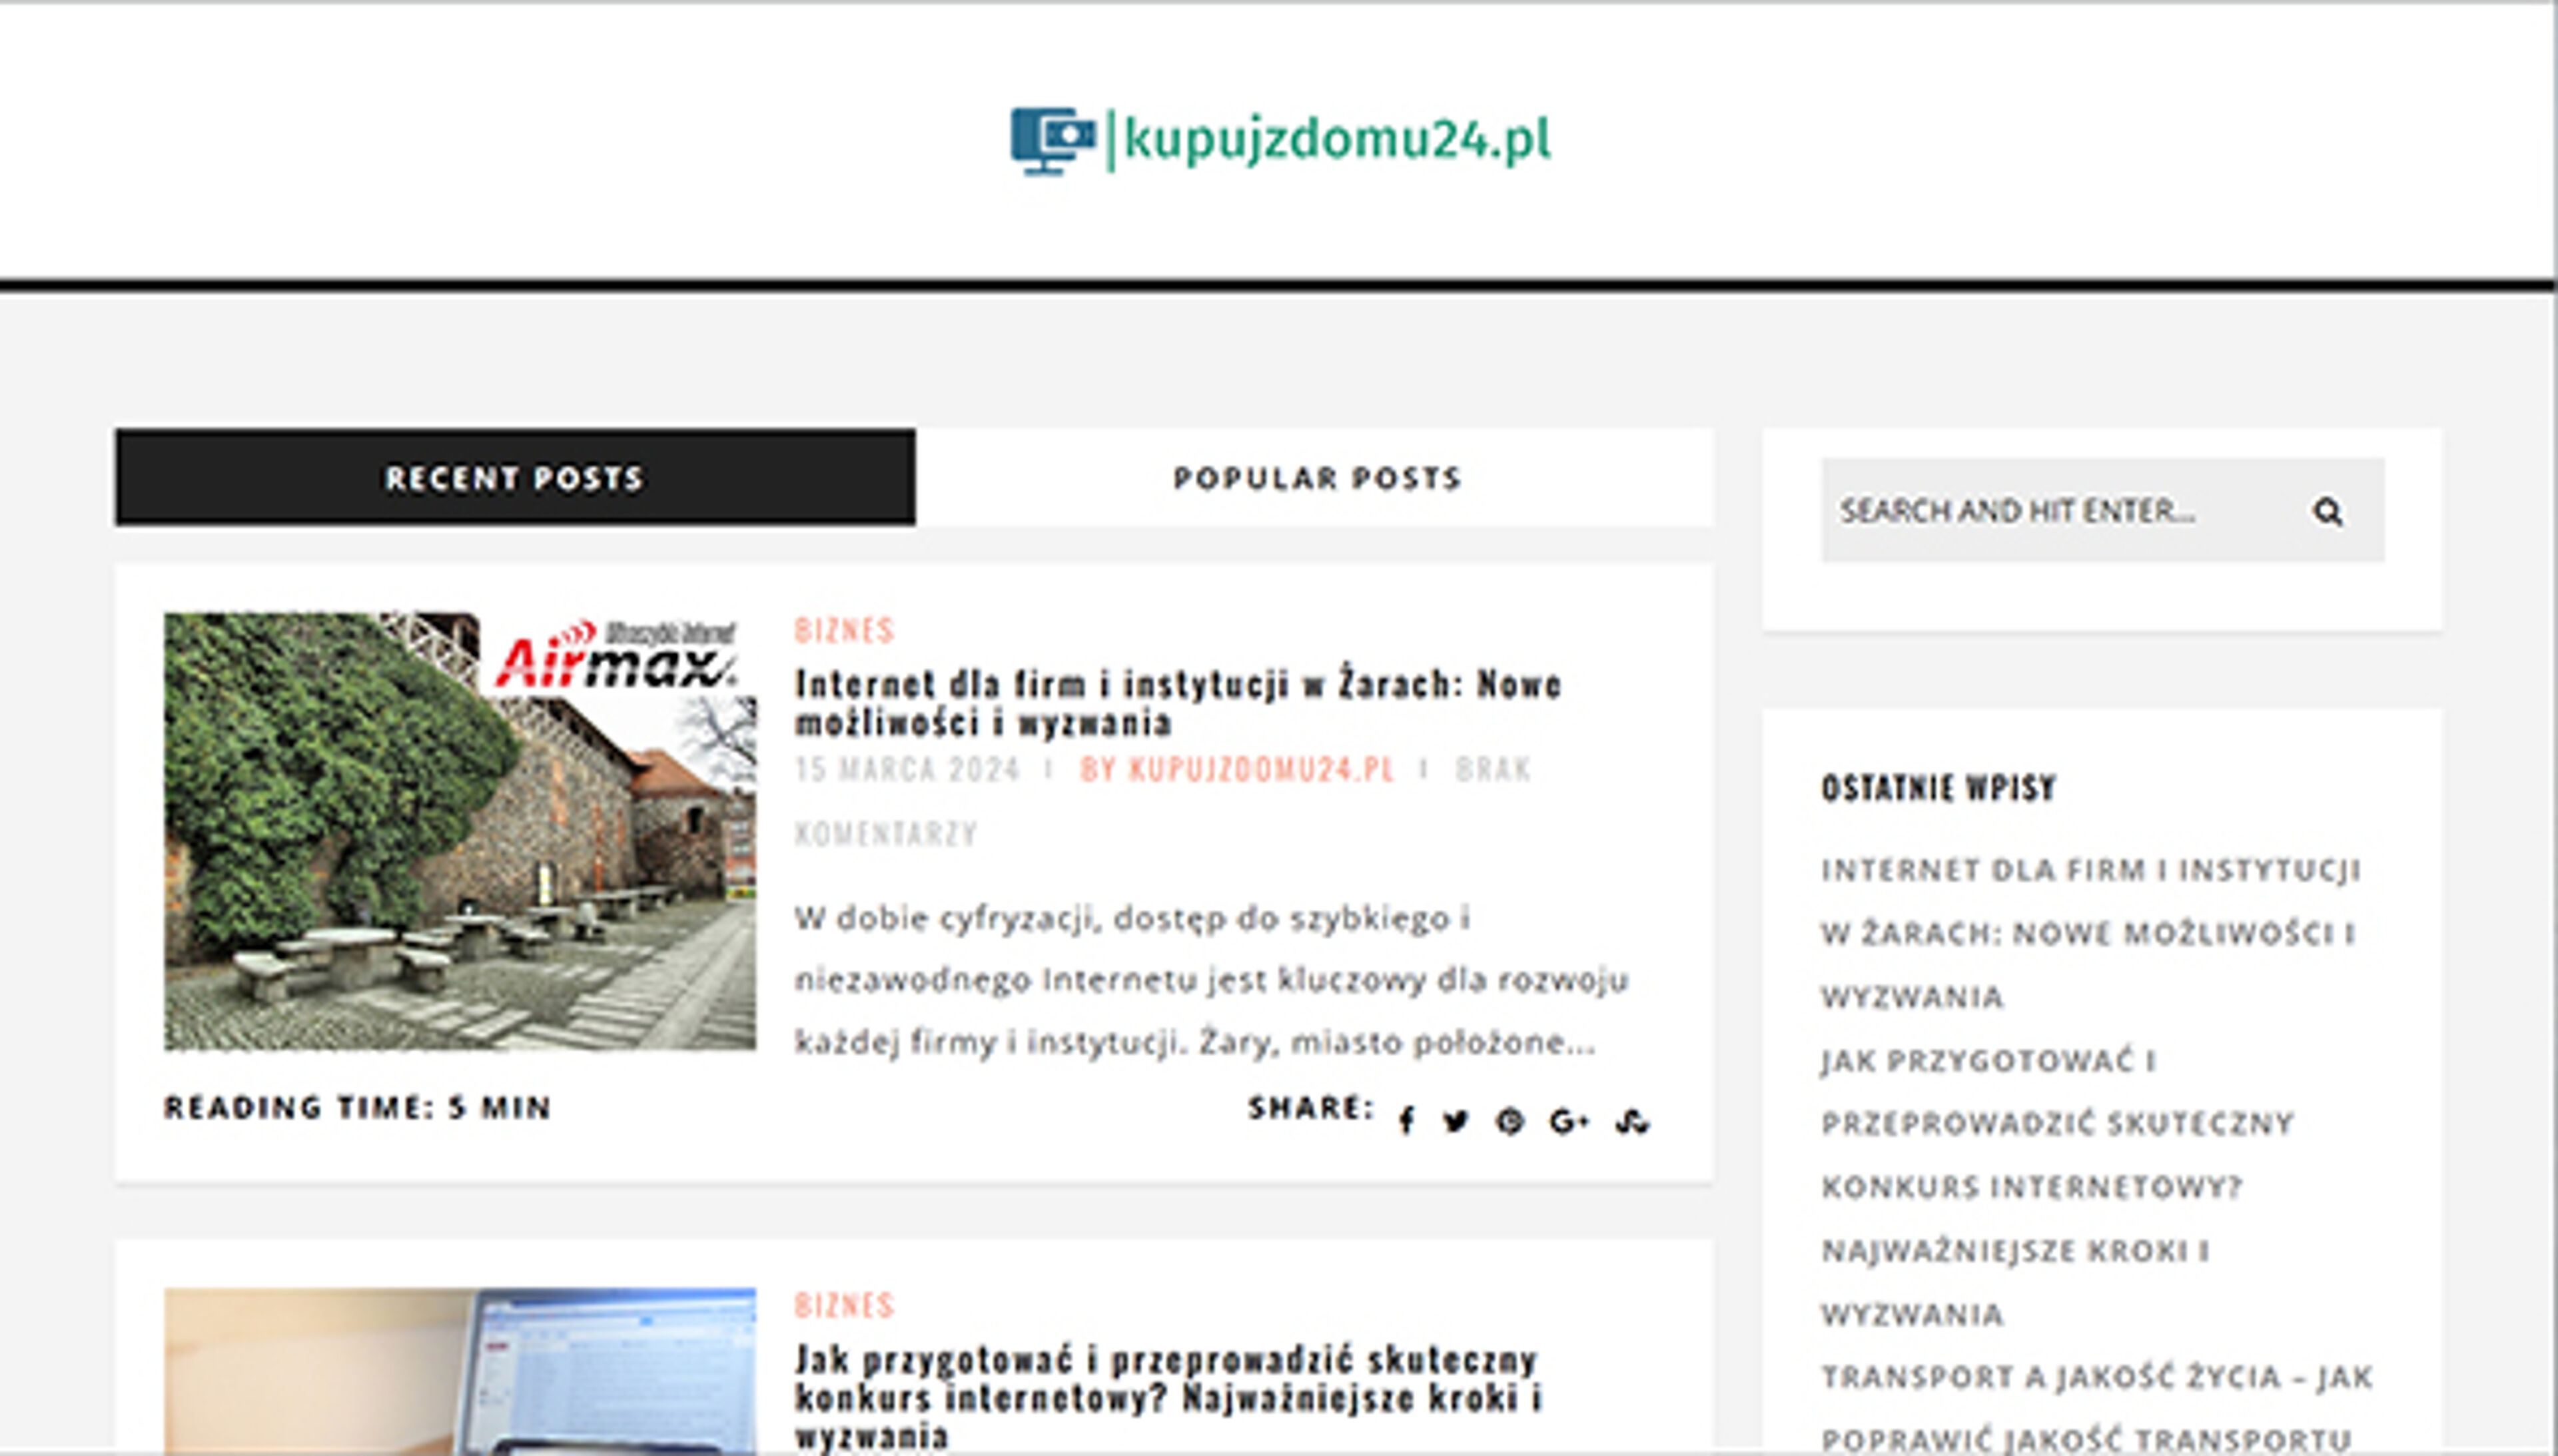Click the search magnifier icon

(2327, 512)
